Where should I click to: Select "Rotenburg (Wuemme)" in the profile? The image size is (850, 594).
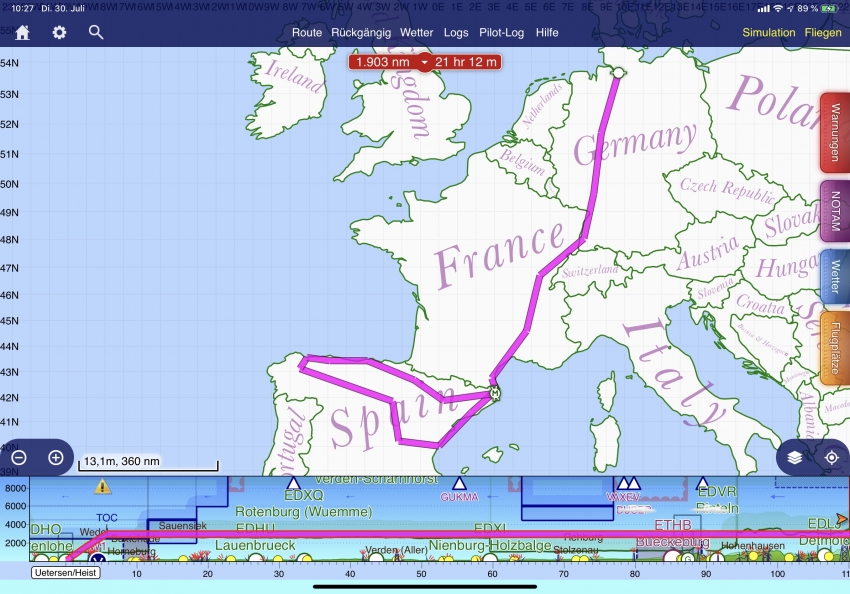click(x=304, y=512)
